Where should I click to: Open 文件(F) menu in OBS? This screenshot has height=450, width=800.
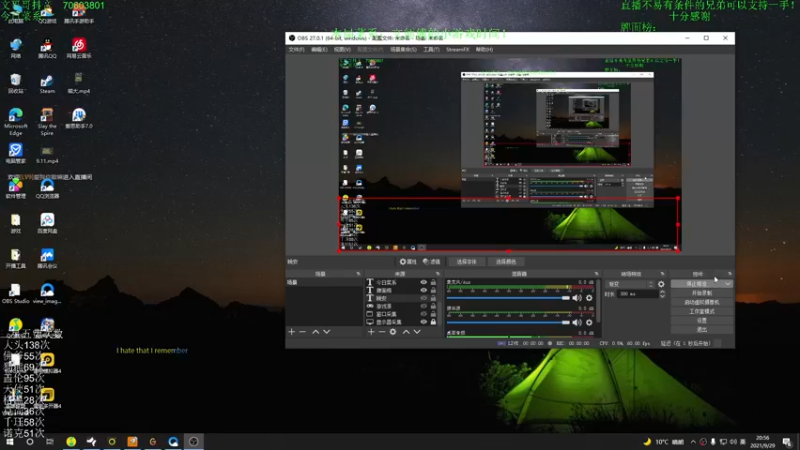tap(296, 49)
